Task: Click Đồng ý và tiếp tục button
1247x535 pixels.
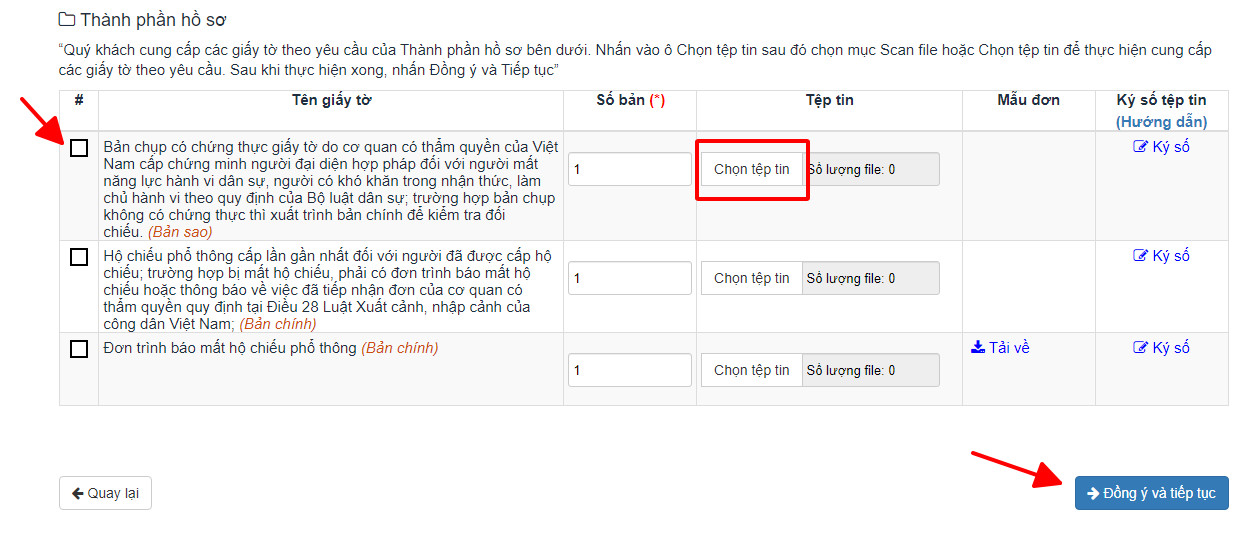Action: (1152, 493)
